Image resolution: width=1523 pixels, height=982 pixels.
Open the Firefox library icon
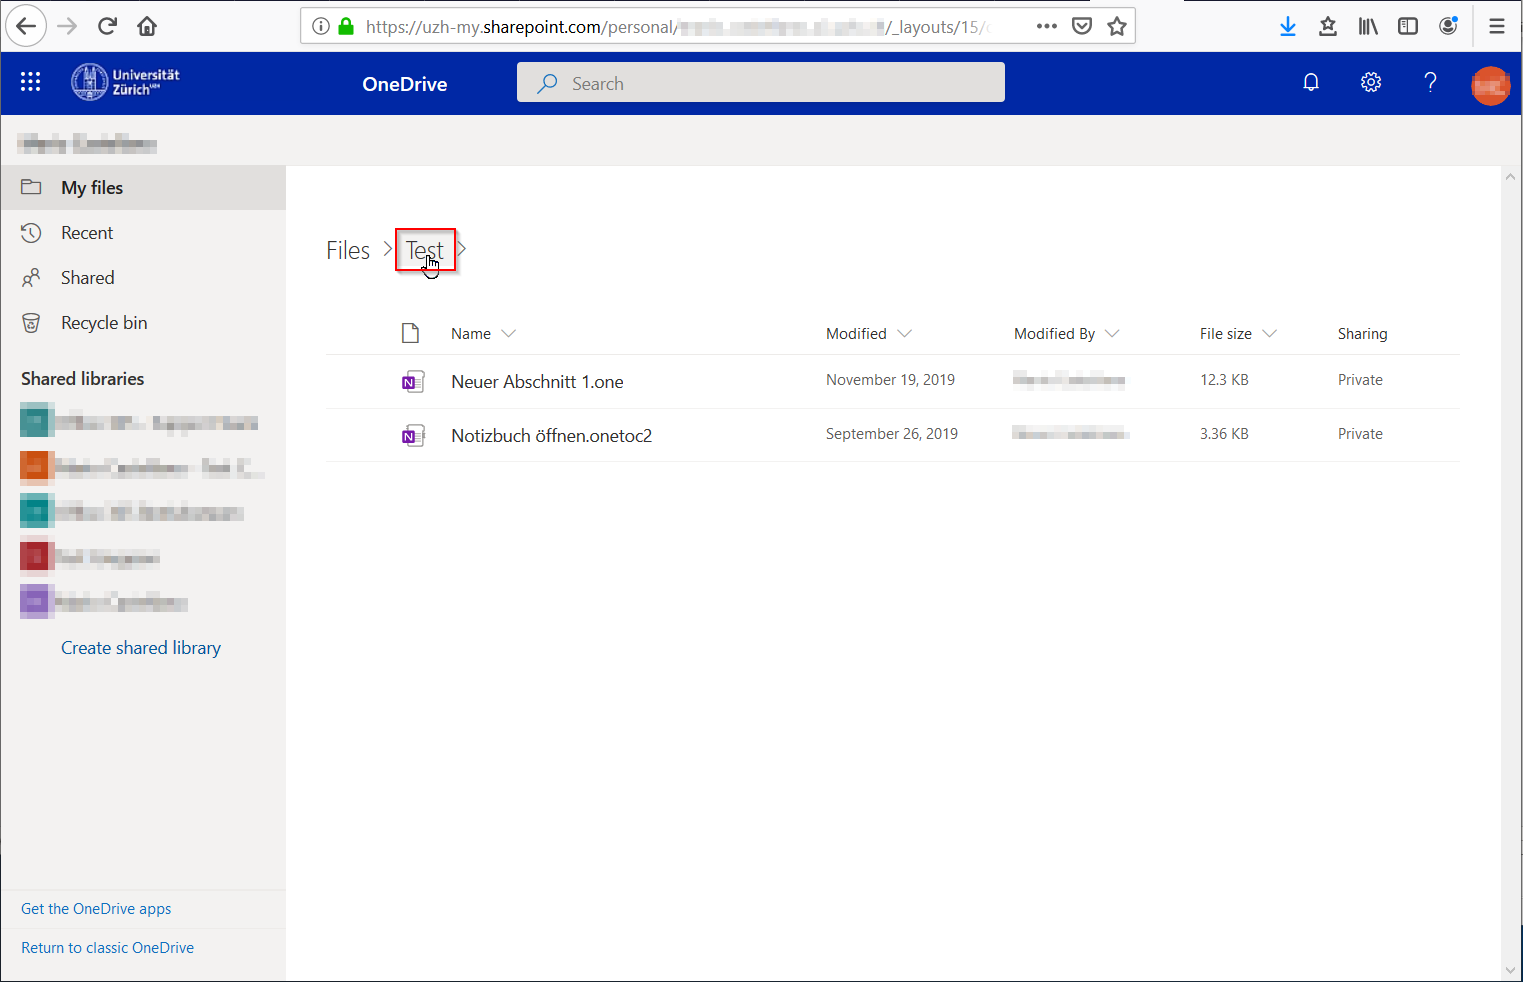tap(1368, 26)
